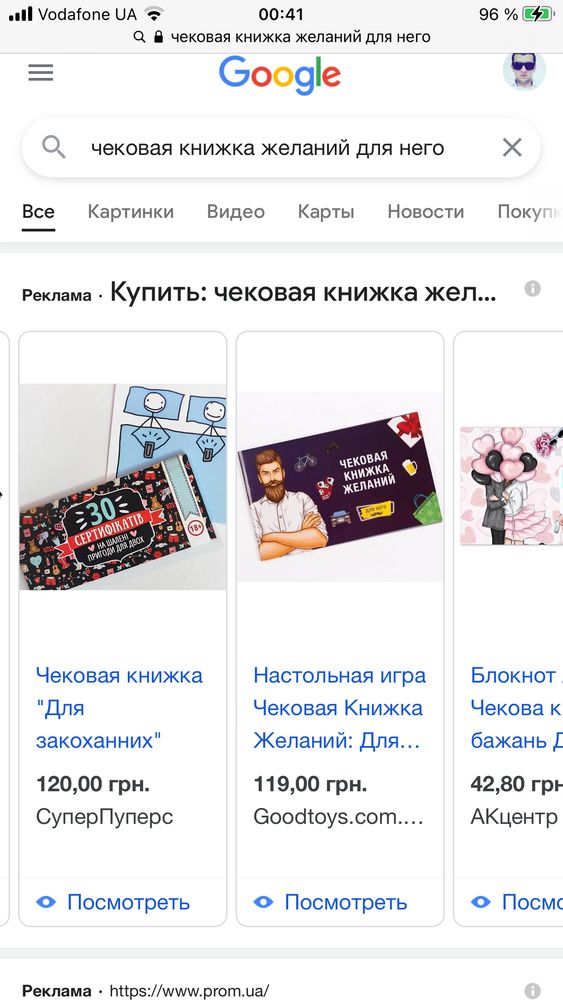Switch to the Карты tab
Screen dimensions: 563x1000
tap(326, 212)
